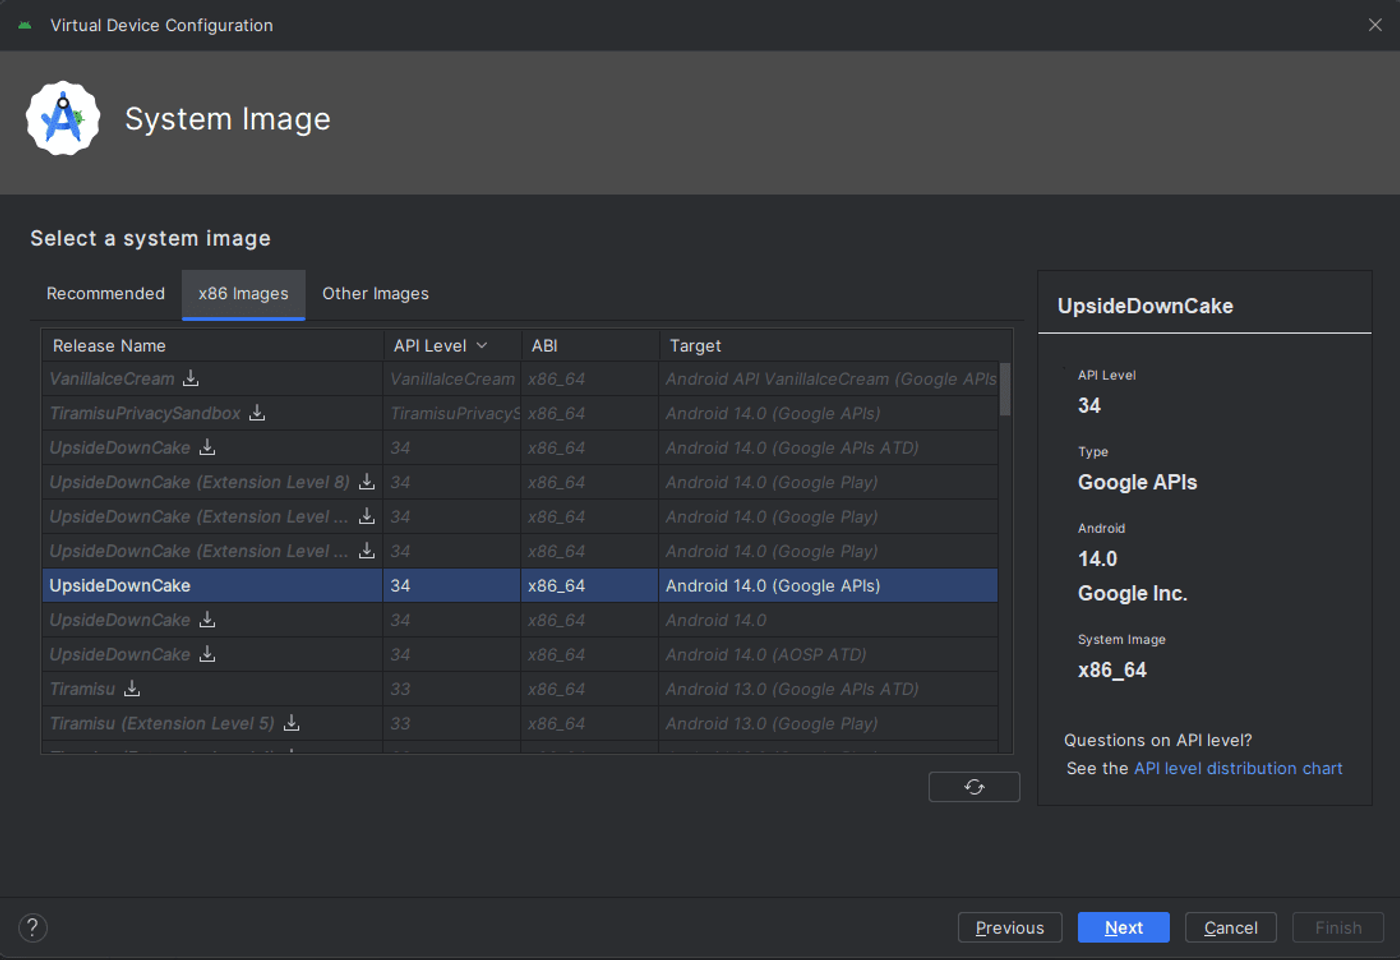
Task: Download the VanillaIceCream system image
Action: pyautogui.click(x=191, y=378)
